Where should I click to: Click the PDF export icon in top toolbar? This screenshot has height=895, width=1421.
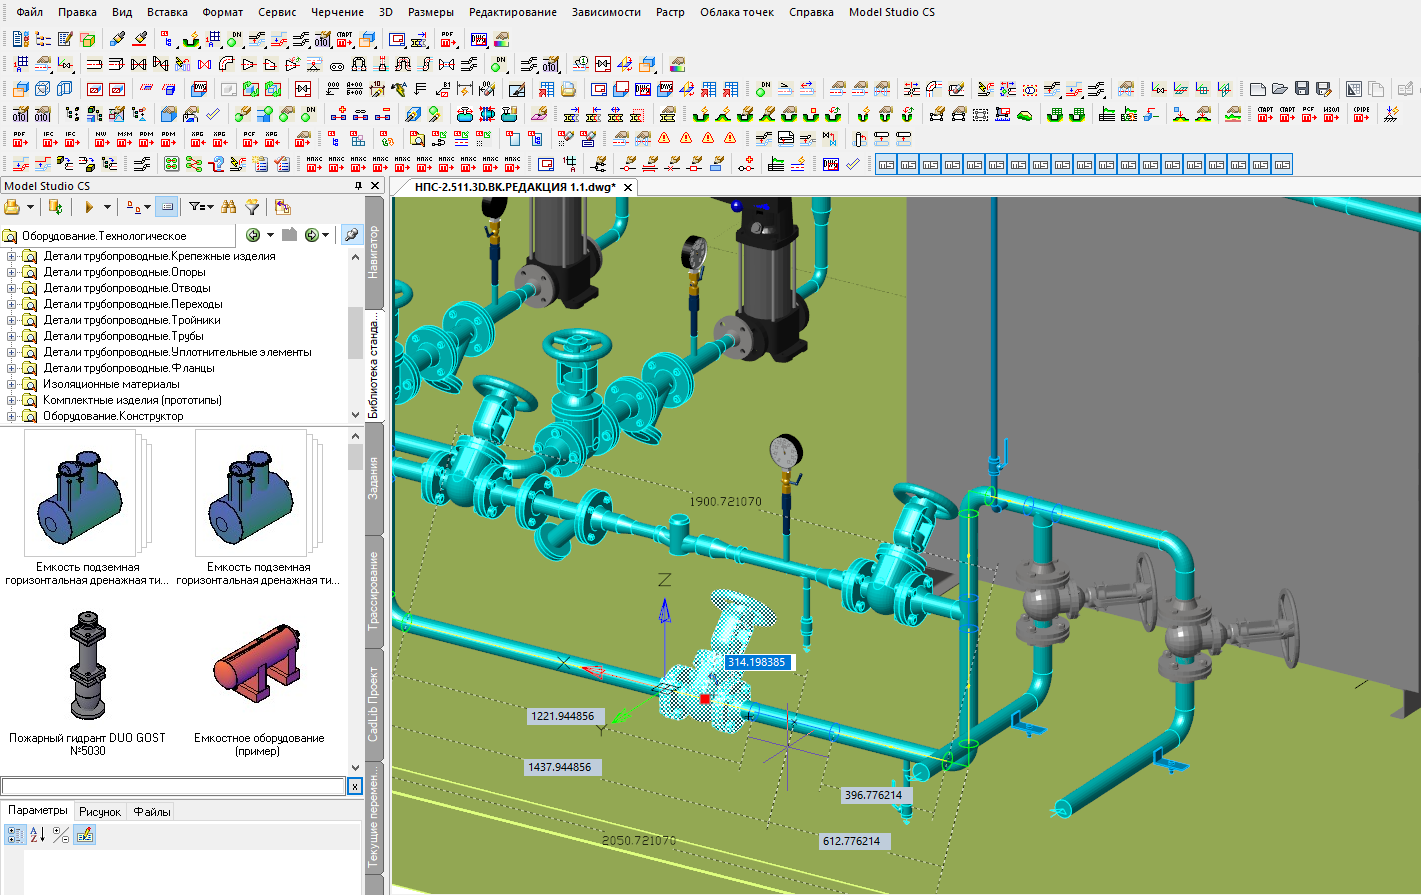pos(447,40)
